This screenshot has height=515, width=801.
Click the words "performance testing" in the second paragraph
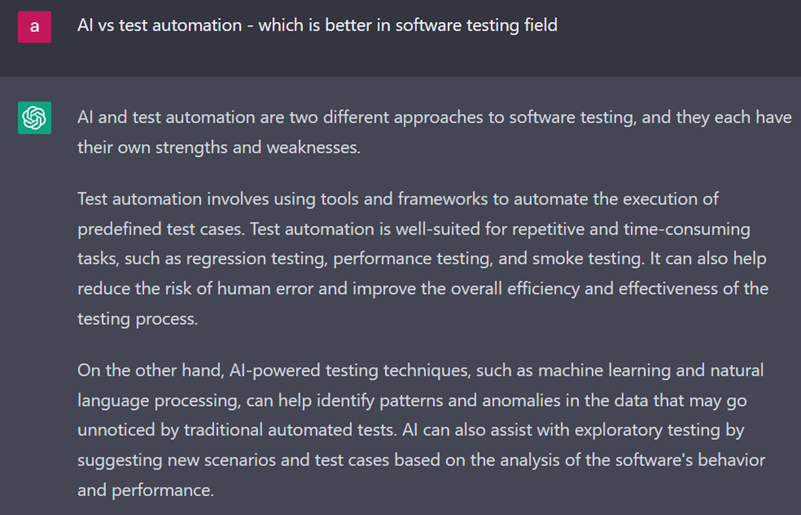pyautogui.click(x=412, y=259)
